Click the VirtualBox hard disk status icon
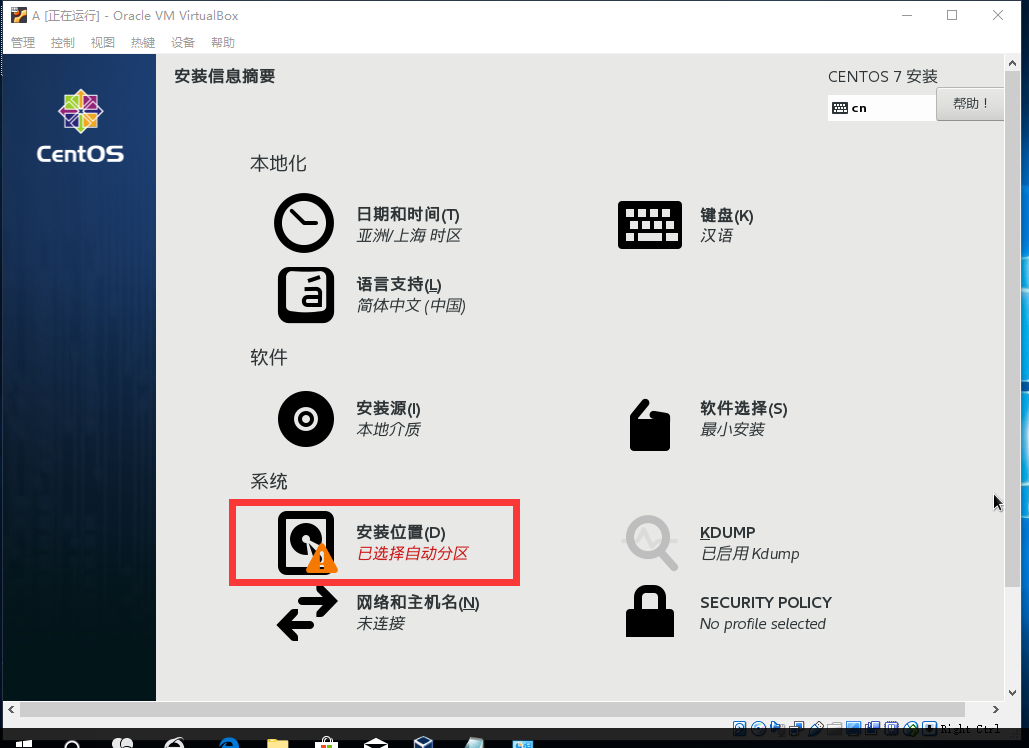Screen dimensions: 1029x748 click(740, 728)
